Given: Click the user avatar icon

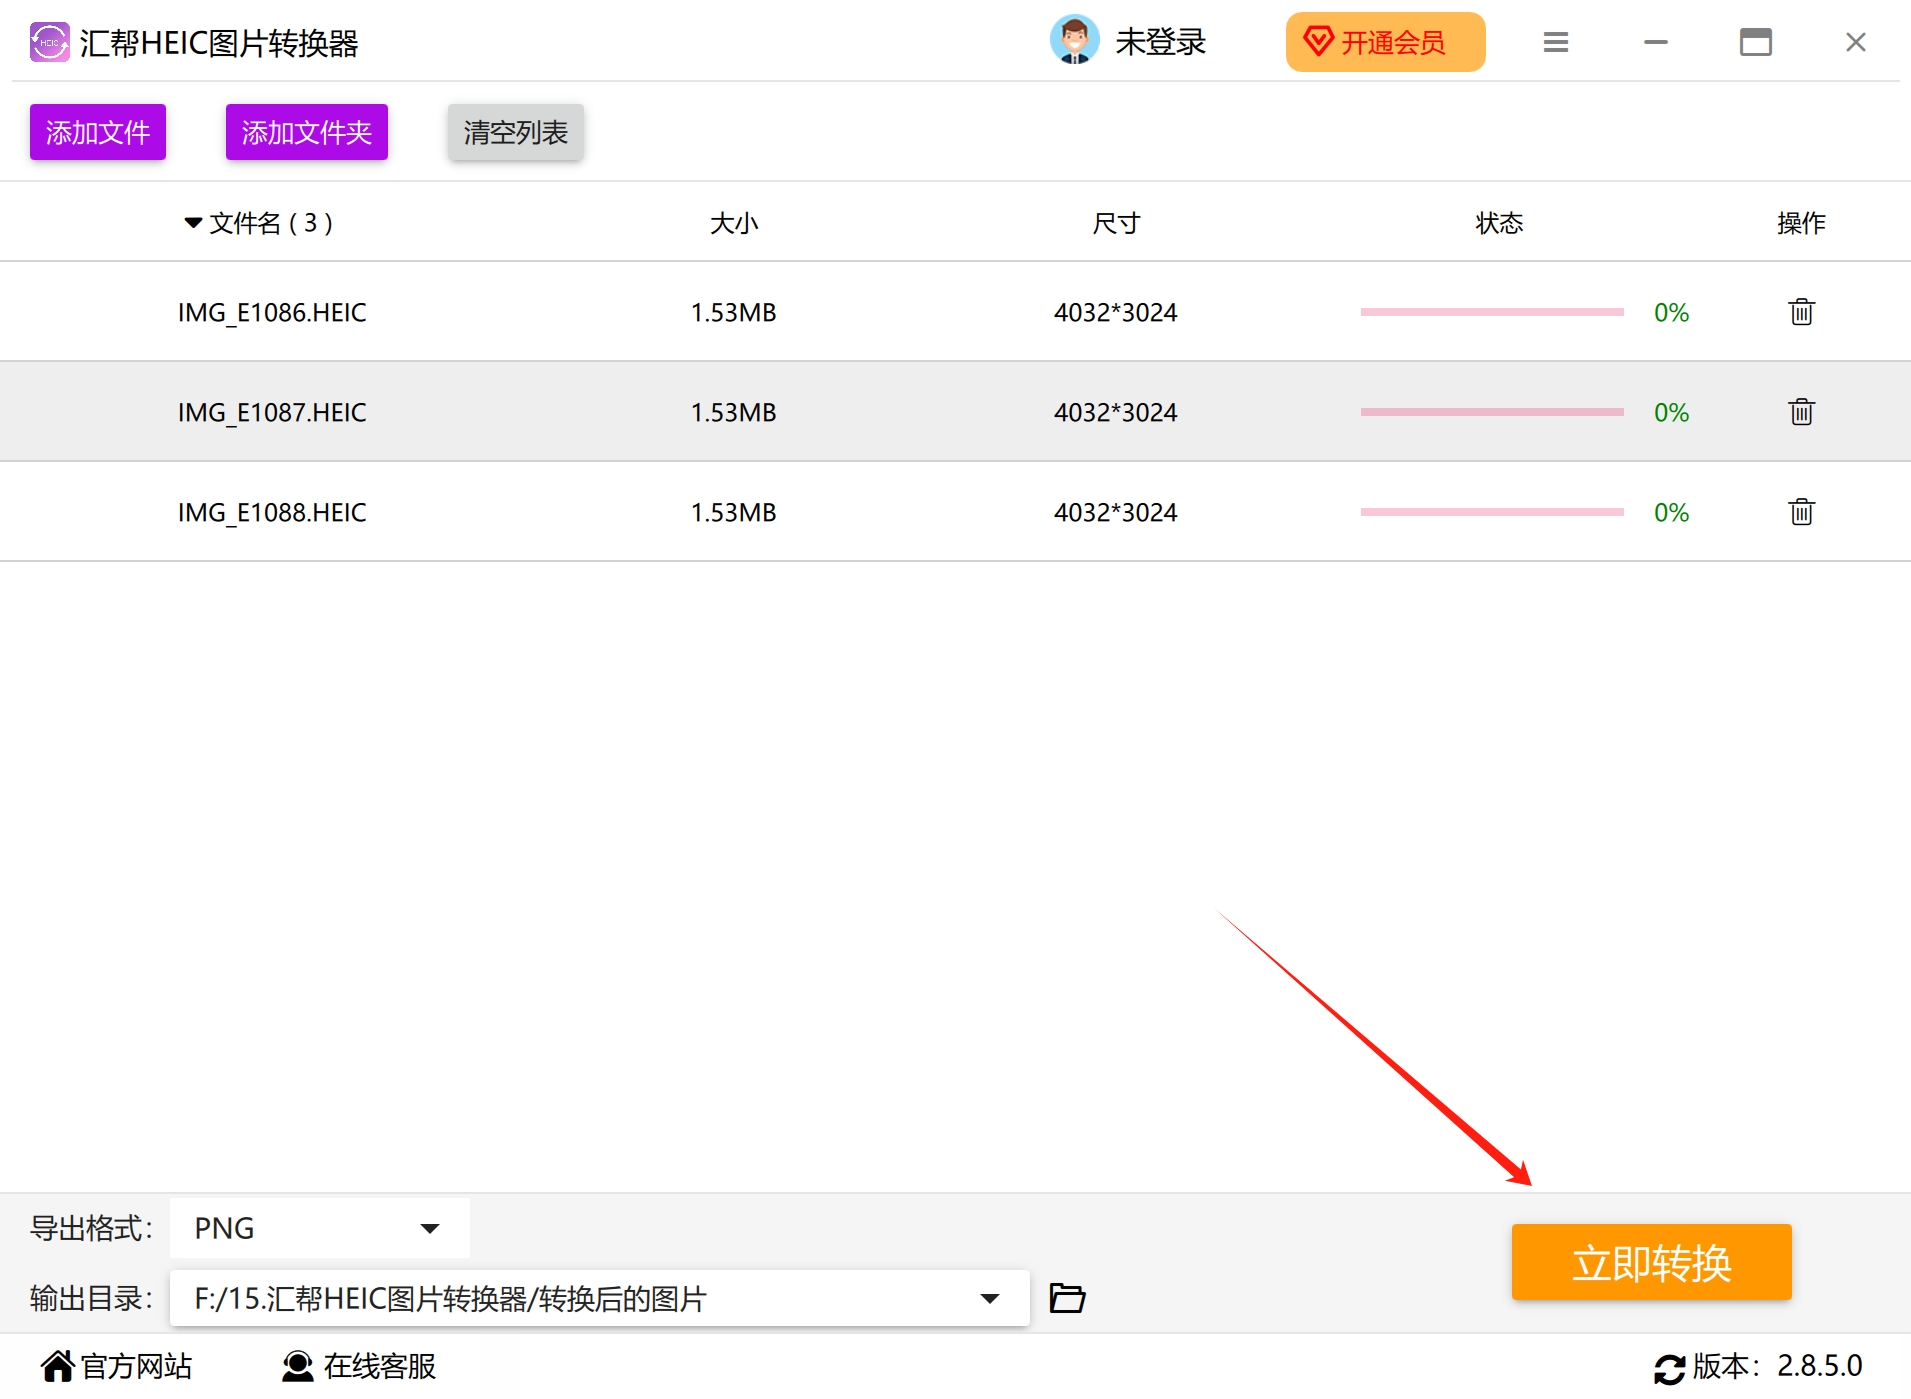Looking at the screenshot, I should 1074,41.
